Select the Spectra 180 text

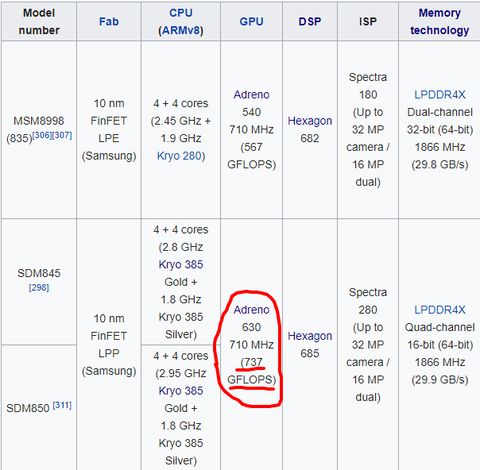coord(368,86)
